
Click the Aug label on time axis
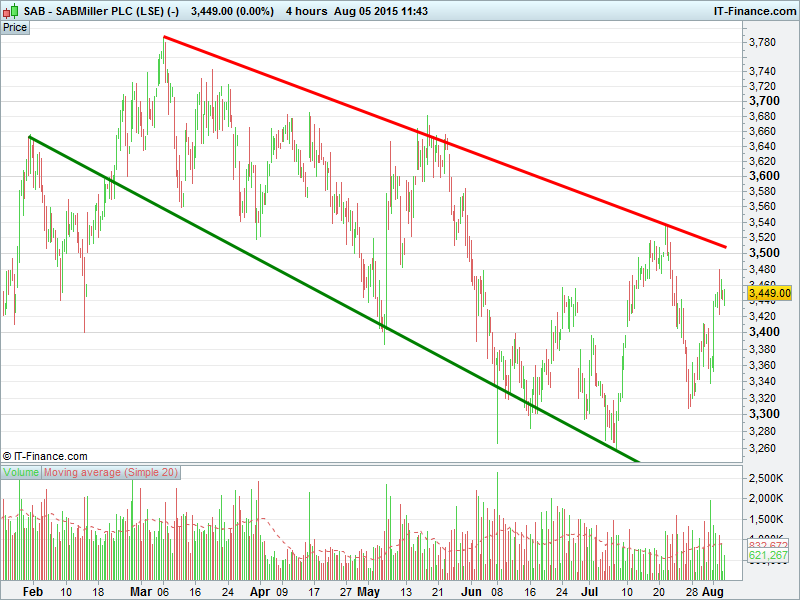coord(713,592)
